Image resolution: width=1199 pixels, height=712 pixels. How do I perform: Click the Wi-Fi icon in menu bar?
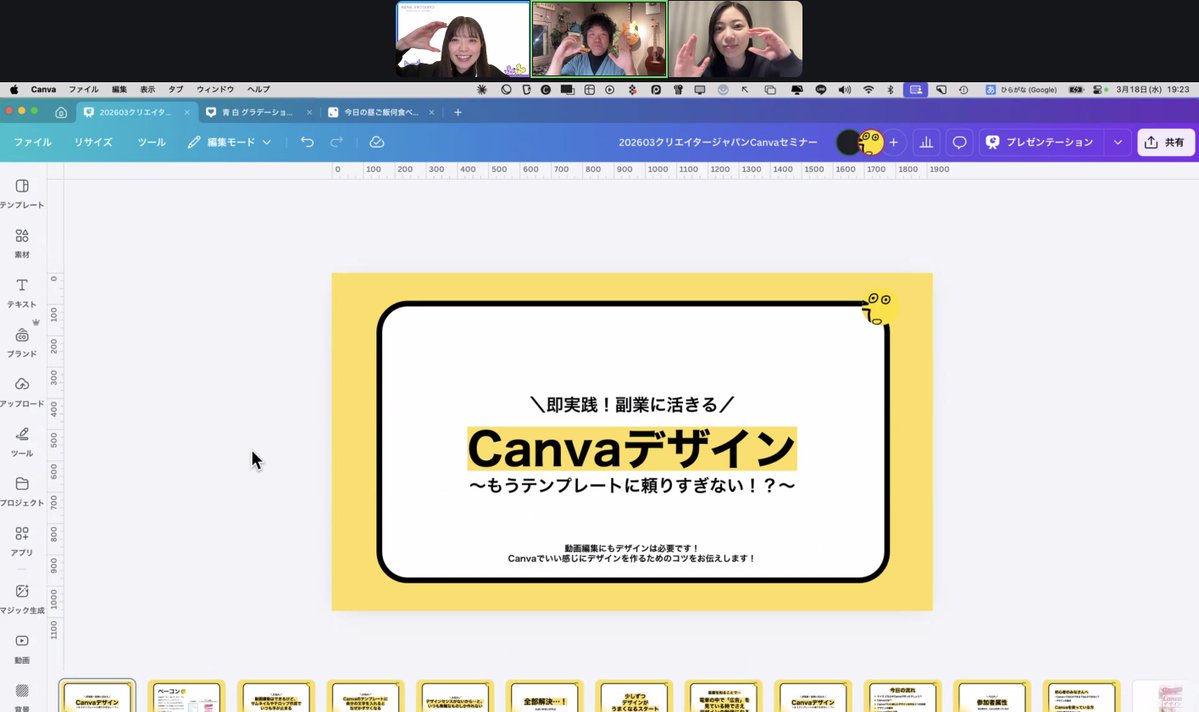pos(868,89)
